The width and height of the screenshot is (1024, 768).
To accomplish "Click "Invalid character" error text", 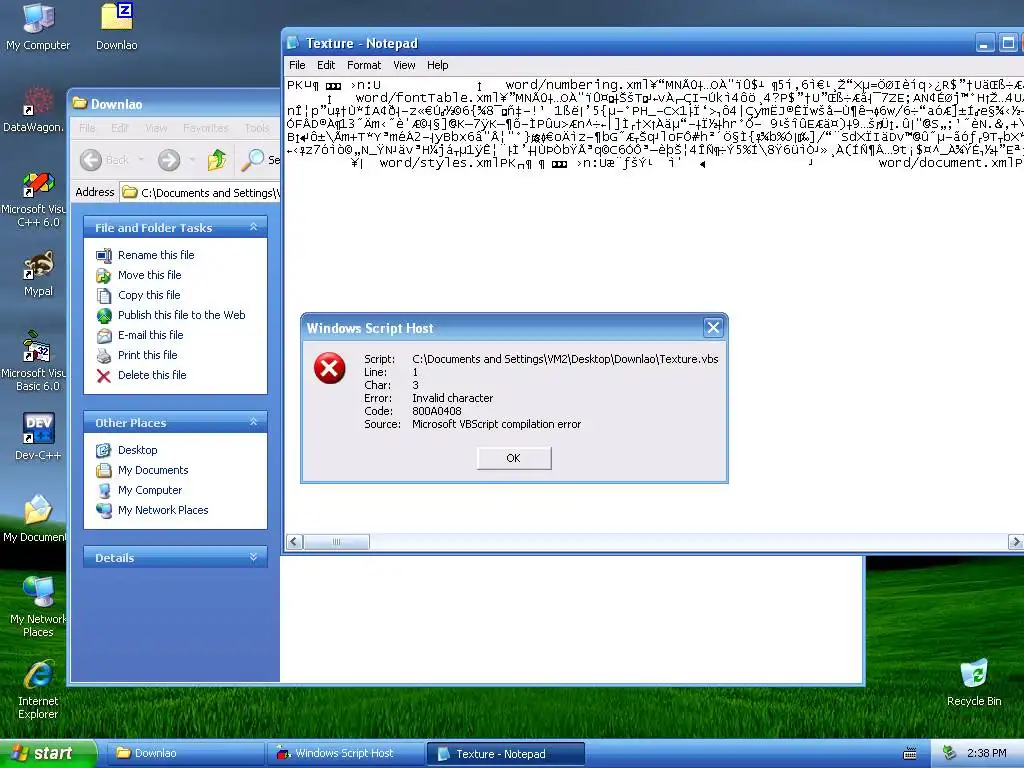I will (x=452, y=398).
